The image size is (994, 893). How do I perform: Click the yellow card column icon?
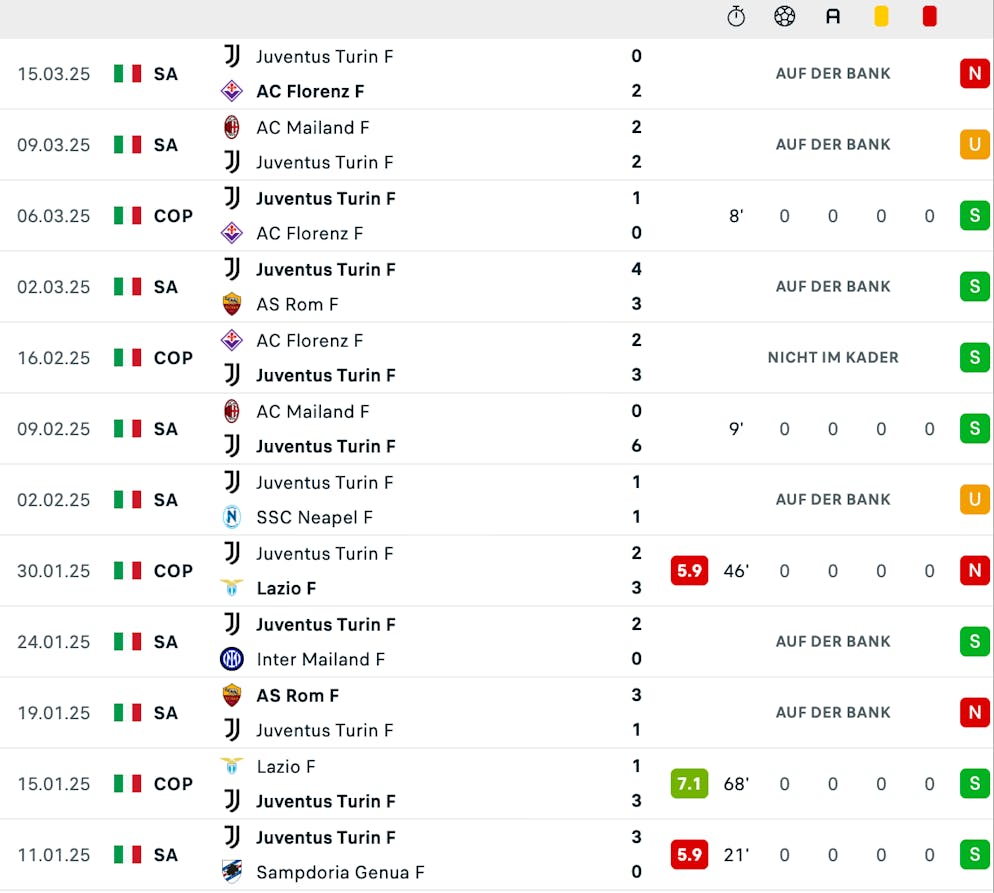tap(881, 16)
